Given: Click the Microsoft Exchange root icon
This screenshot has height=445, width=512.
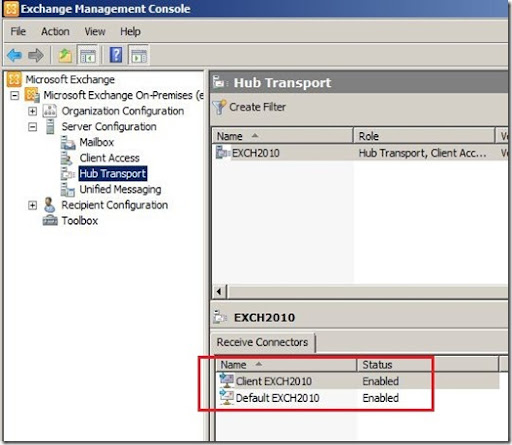Looking at the screenshot, I should click(x=14, y=79).
